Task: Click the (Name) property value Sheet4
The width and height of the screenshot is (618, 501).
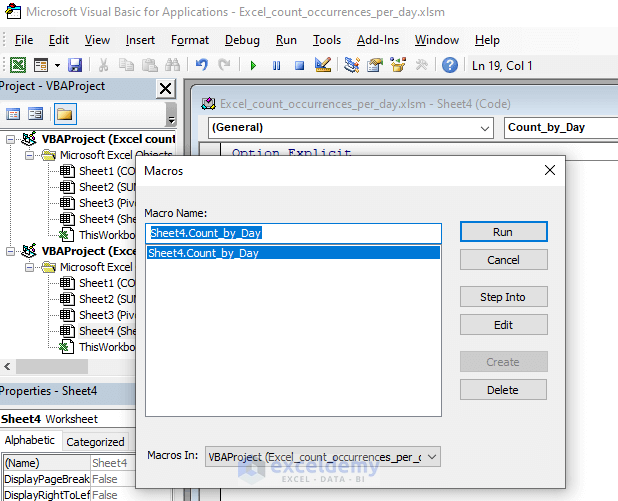Action: pos(113,463)
